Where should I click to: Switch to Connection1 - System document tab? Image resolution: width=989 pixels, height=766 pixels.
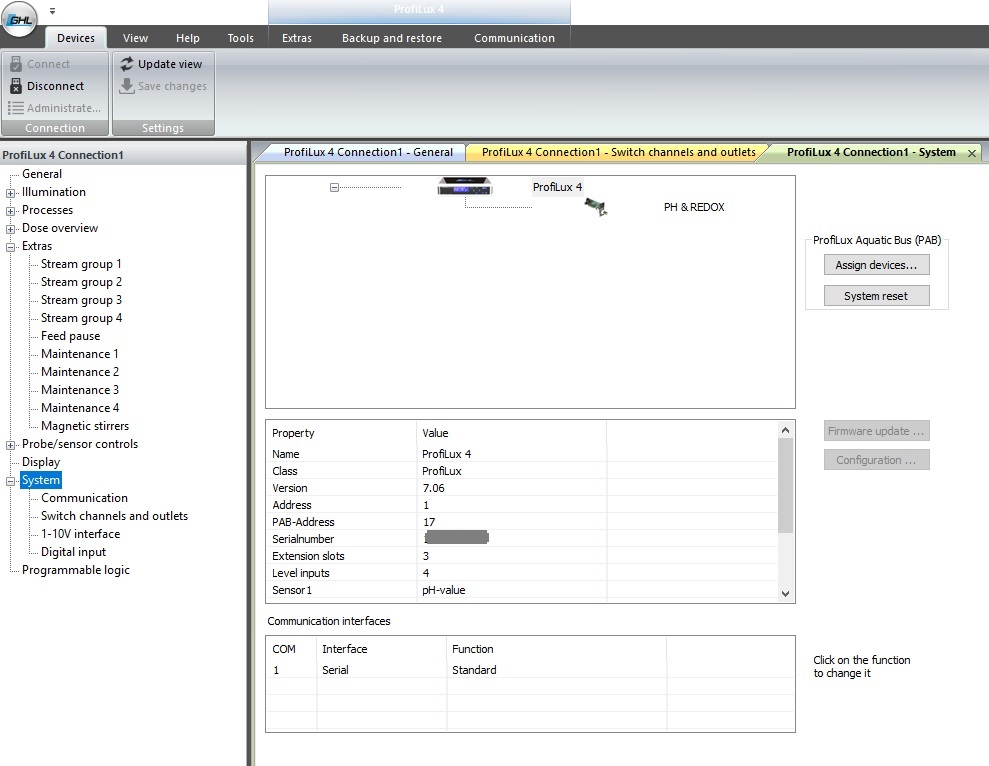[x=871, y=152]
